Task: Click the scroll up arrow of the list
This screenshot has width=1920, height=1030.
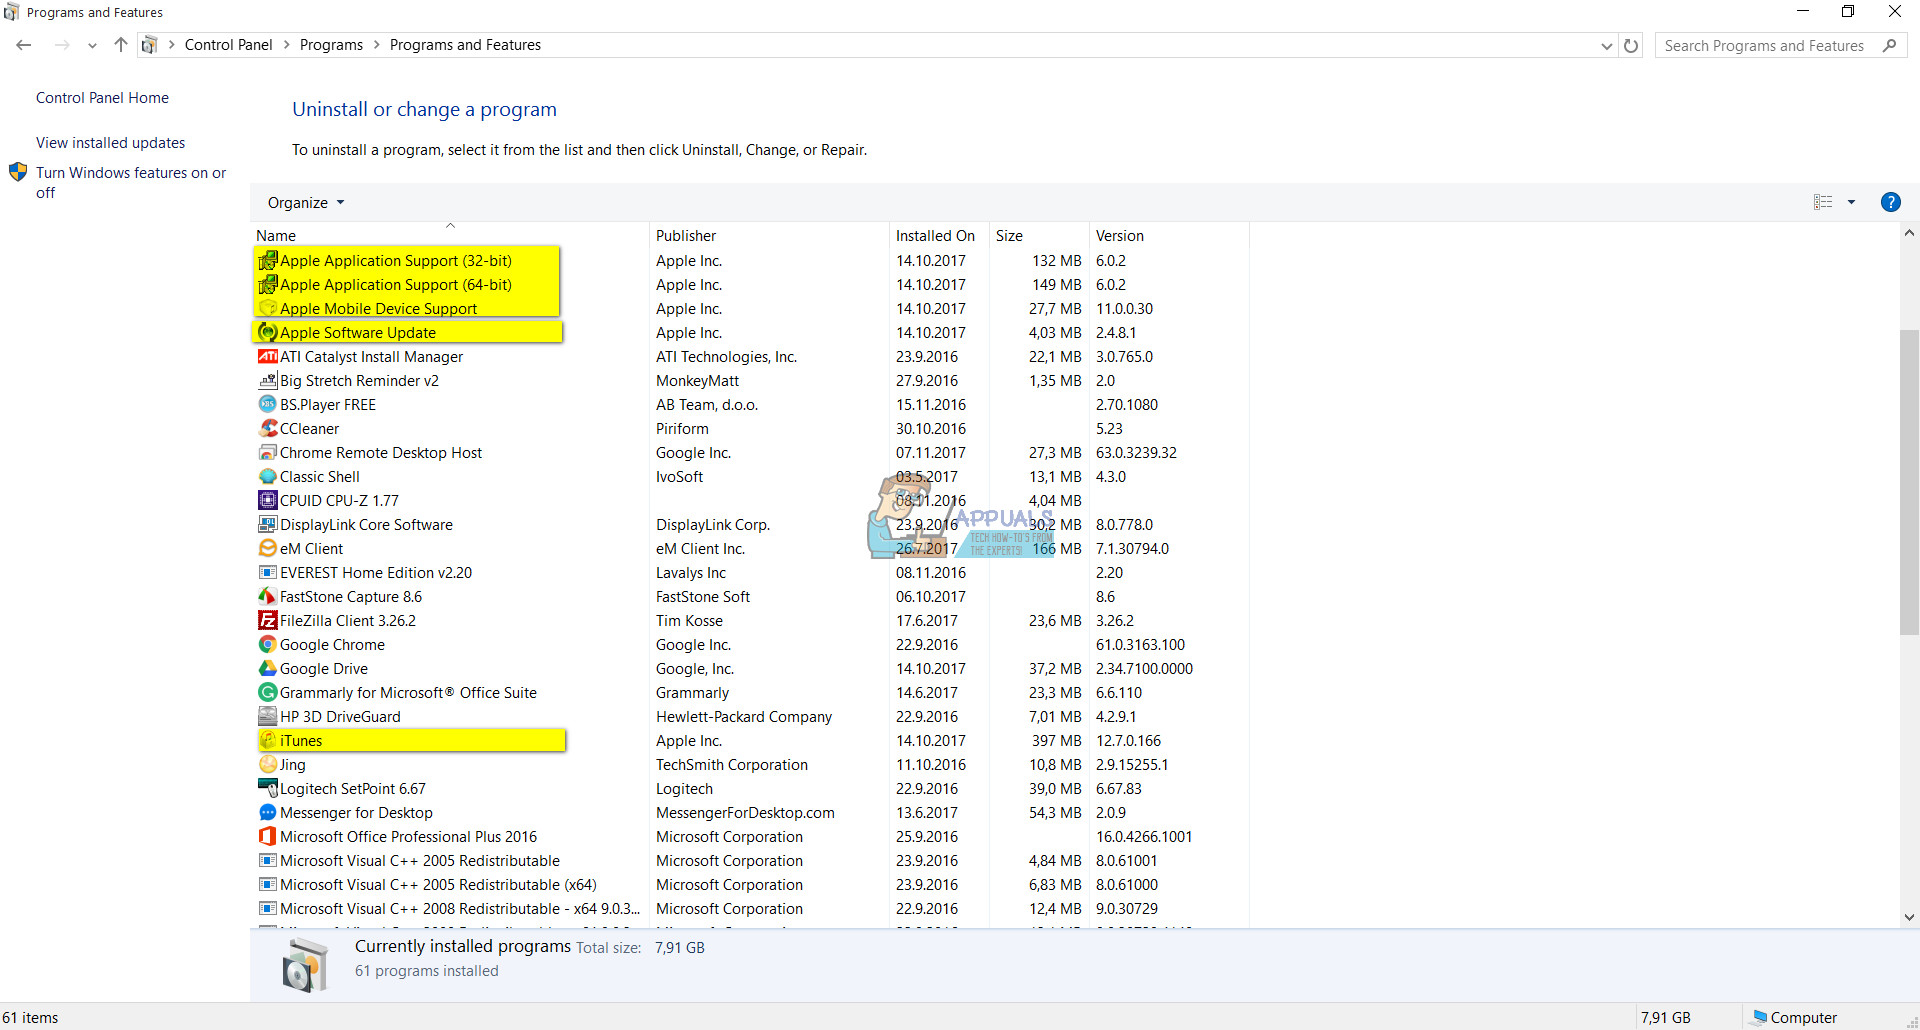Action: coord(1909,233)
